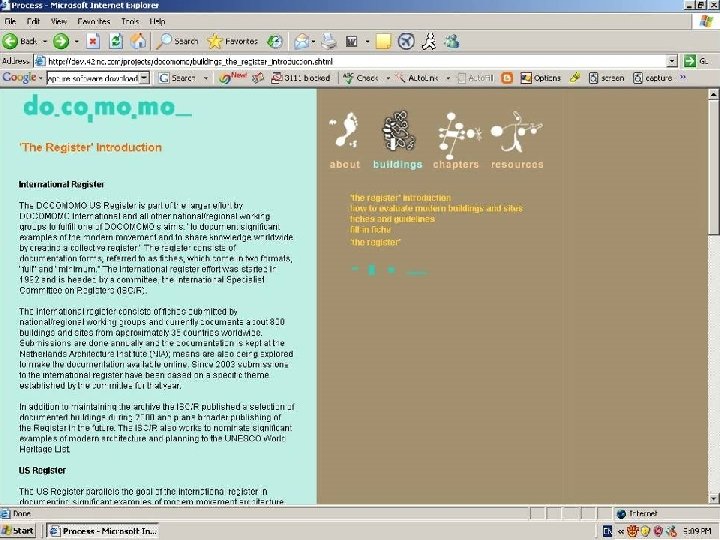Click the MSN Messenger people icon
This screenshot has width=720, height=540.
pos(452,41)
